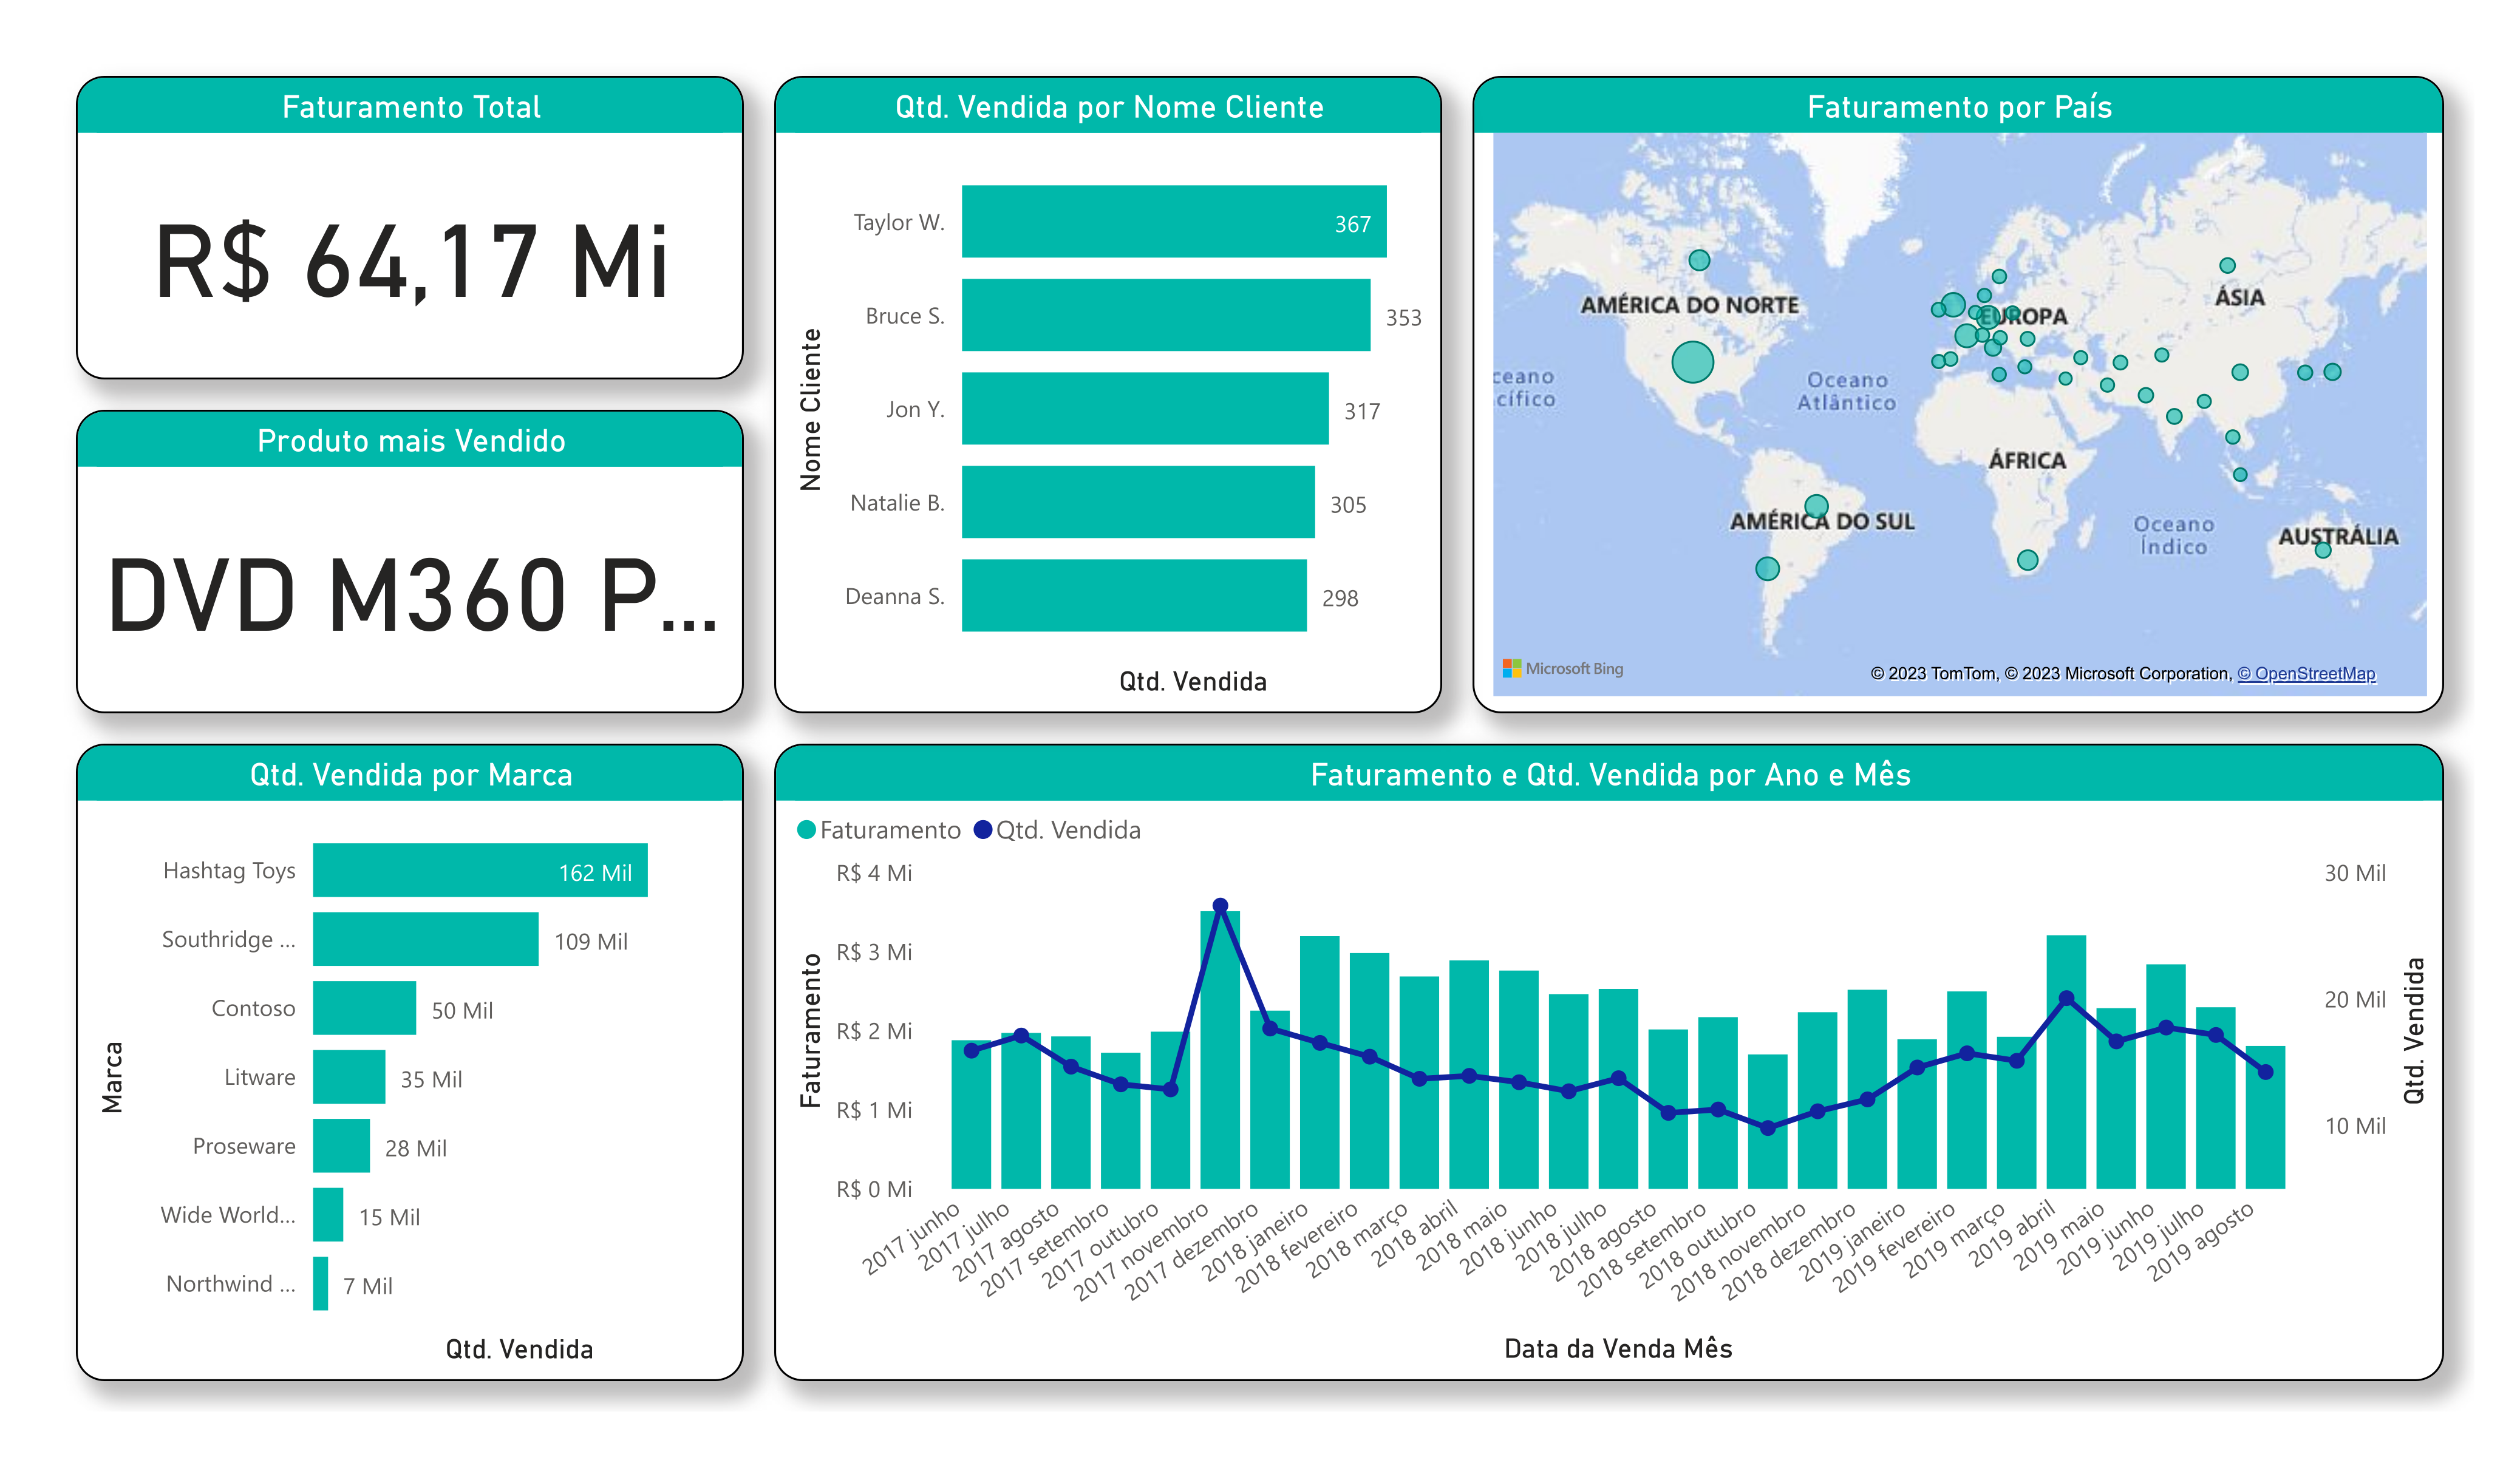Click the Microsoft Bing logo on map

click(x=1562, y=668)
